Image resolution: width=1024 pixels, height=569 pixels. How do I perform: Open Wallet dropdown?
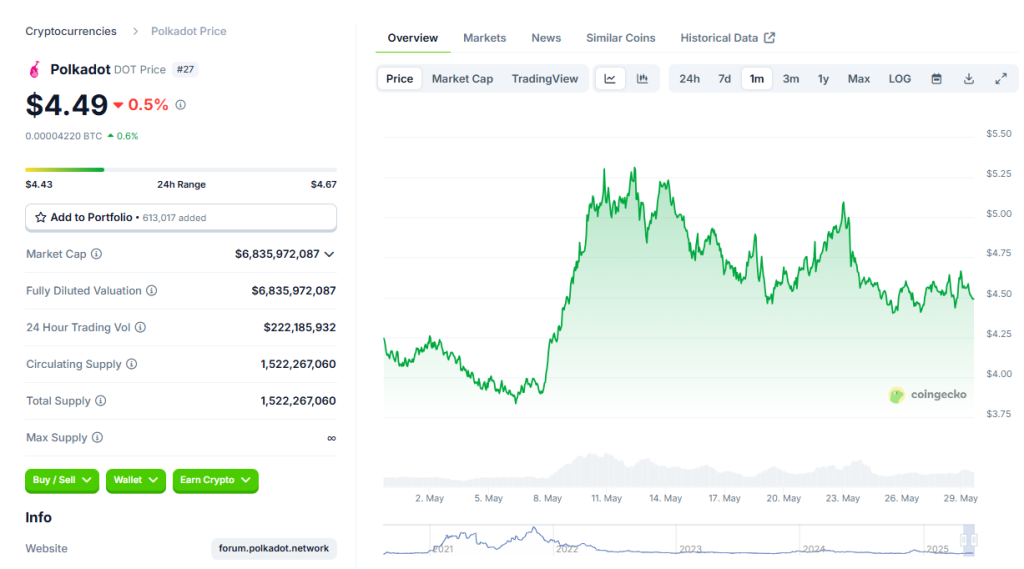pos(136,480)
